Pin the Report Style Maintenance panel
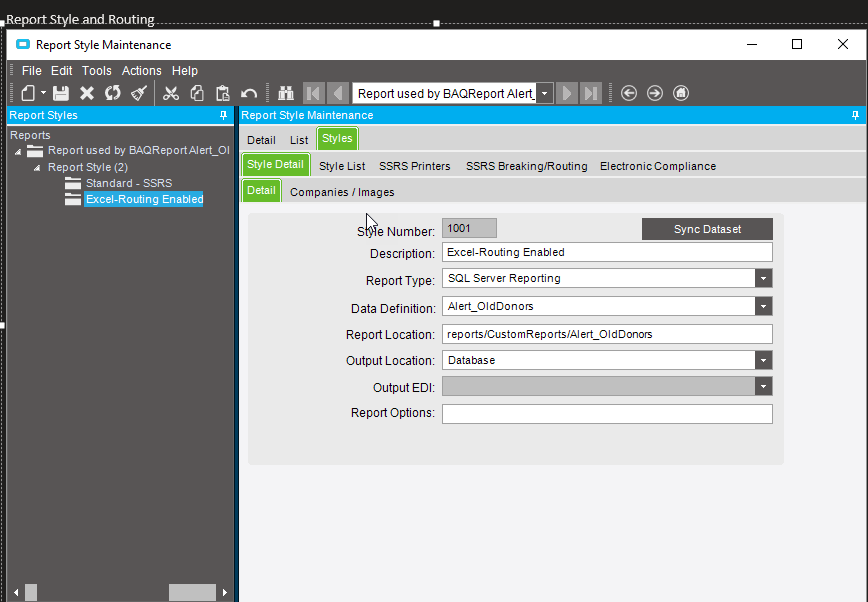The image size is (868, 602). click(855, 115)
